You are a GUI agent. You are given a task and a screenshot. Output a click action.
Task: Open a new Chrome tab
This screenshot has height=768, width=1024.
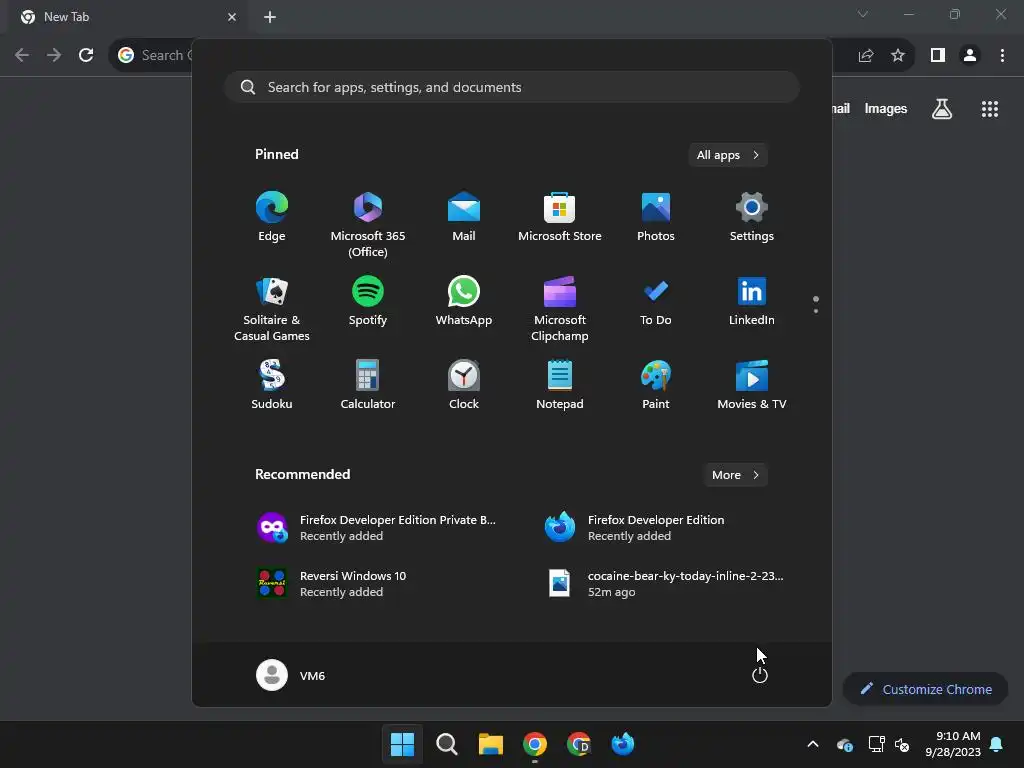click(270, 17)
